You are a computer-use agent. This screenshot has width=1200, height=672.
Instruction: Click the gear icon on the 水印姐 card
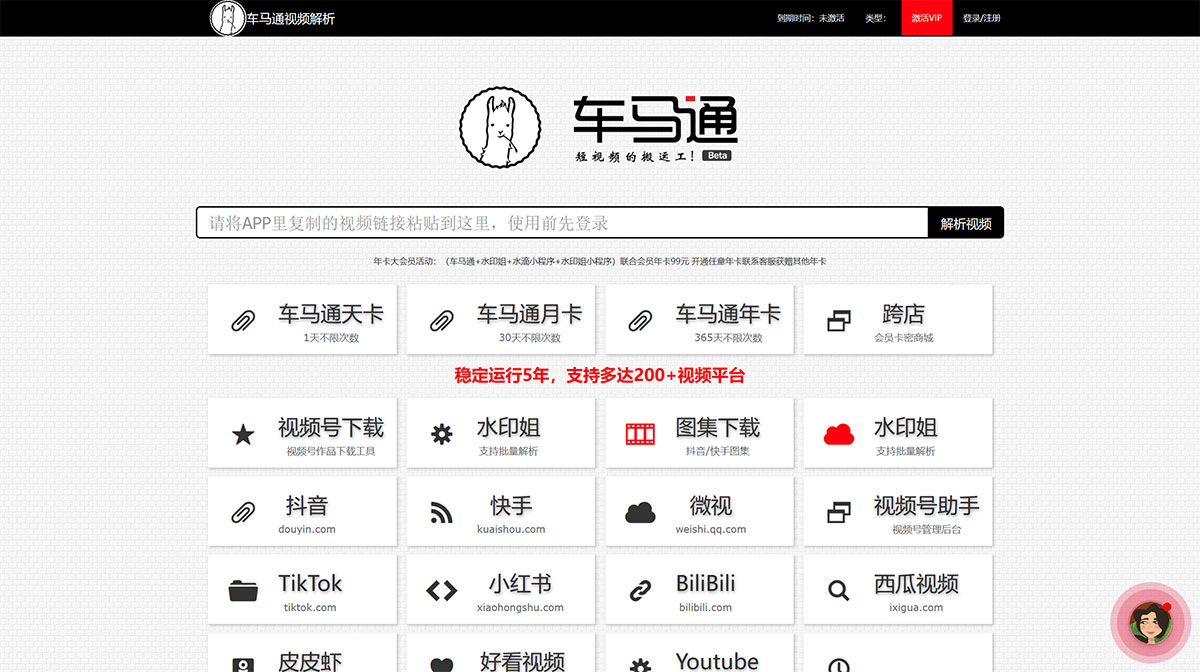[x=440, y=432]
